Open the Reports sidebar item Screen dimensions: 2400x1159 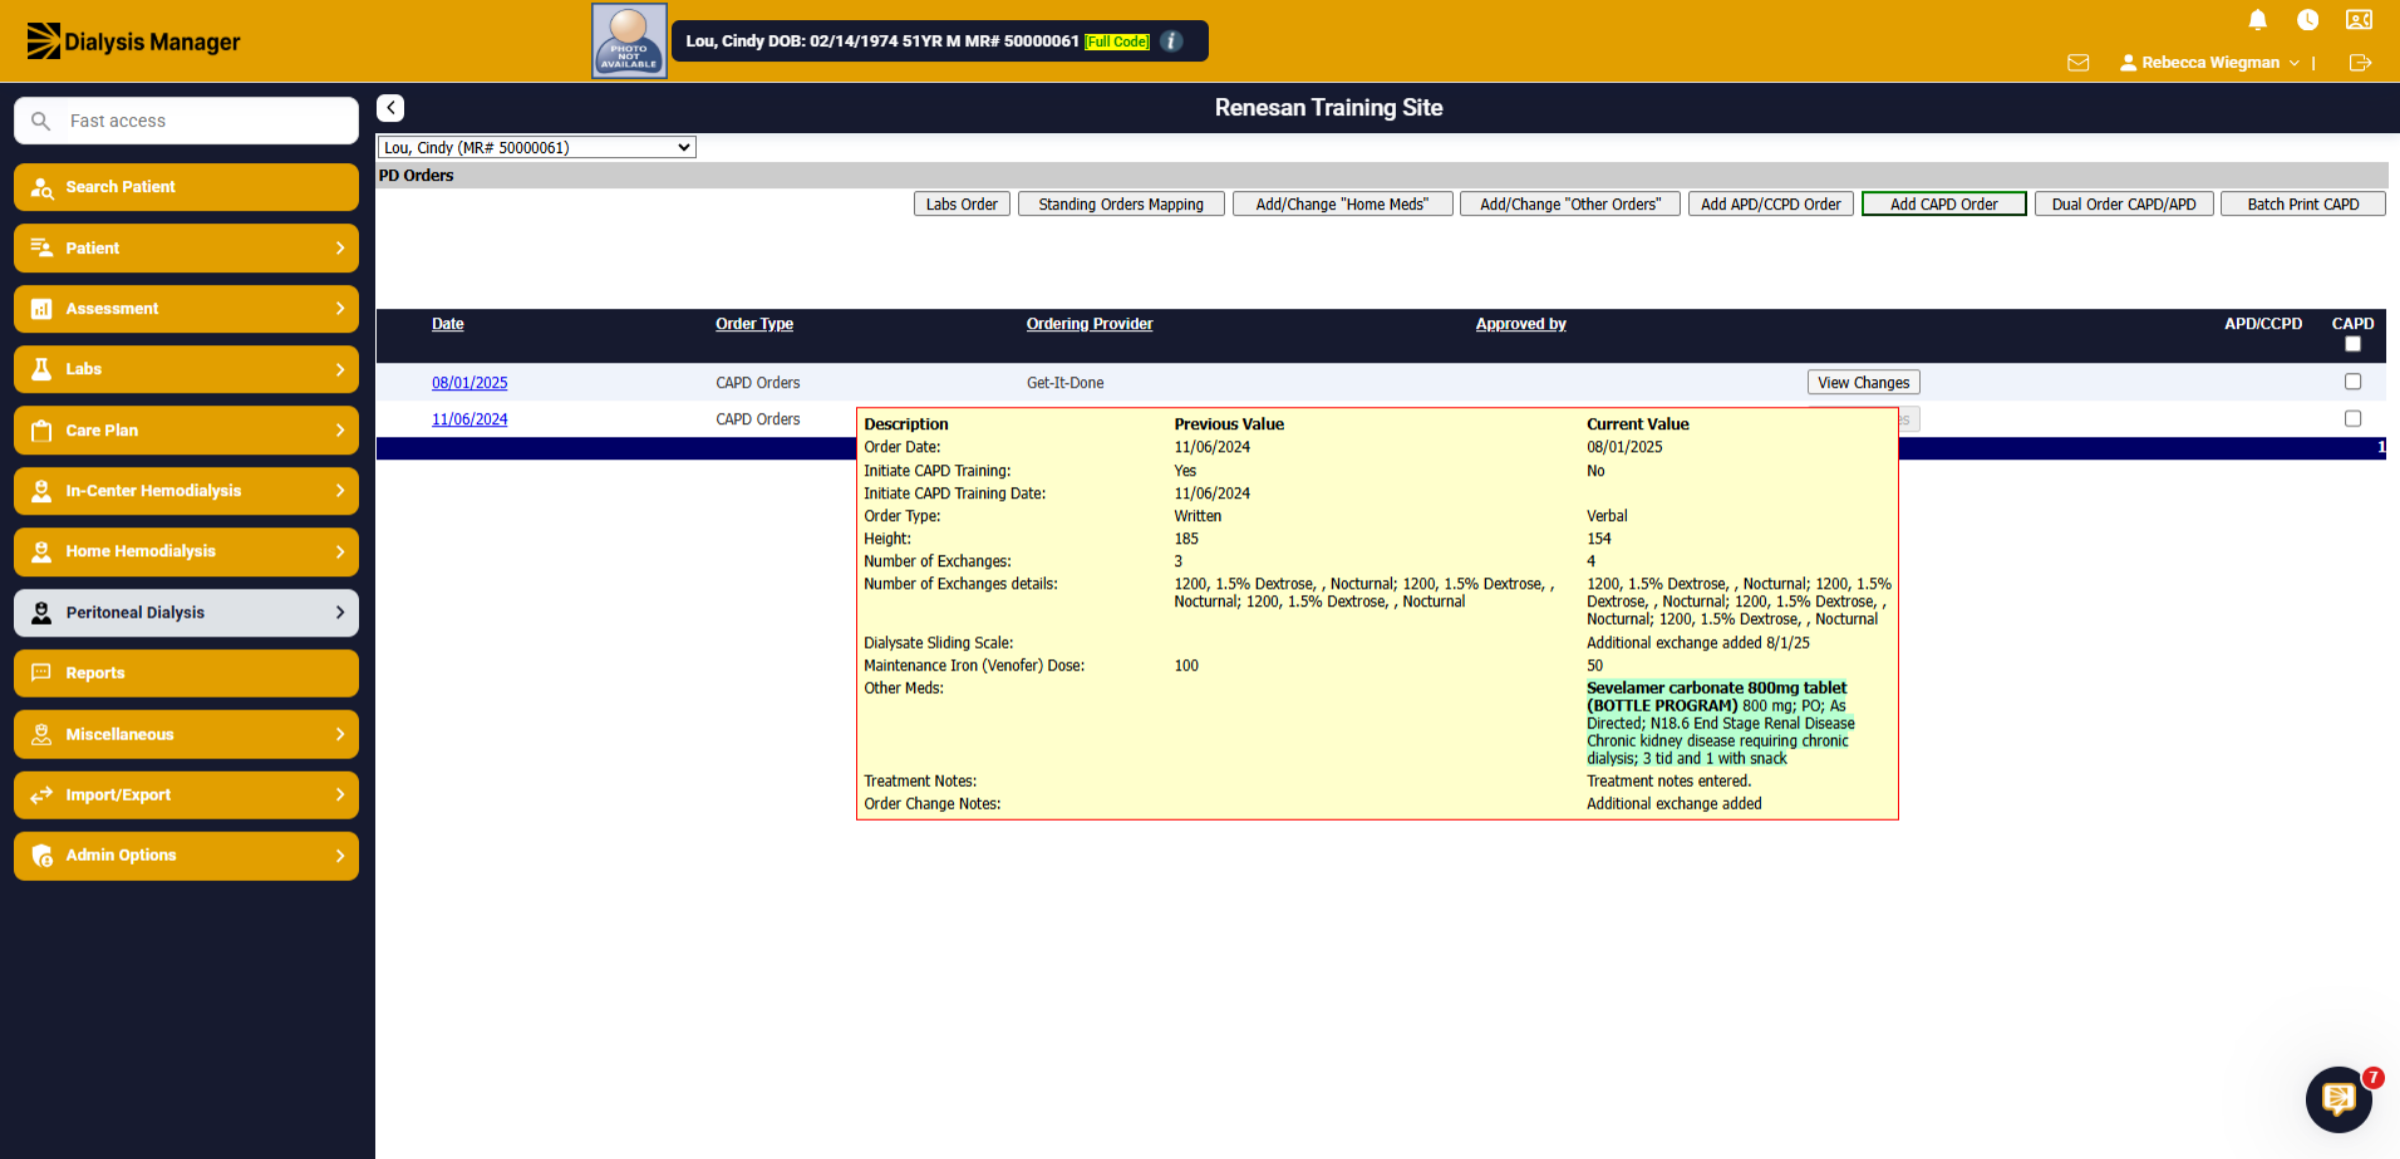coord(186,673)
